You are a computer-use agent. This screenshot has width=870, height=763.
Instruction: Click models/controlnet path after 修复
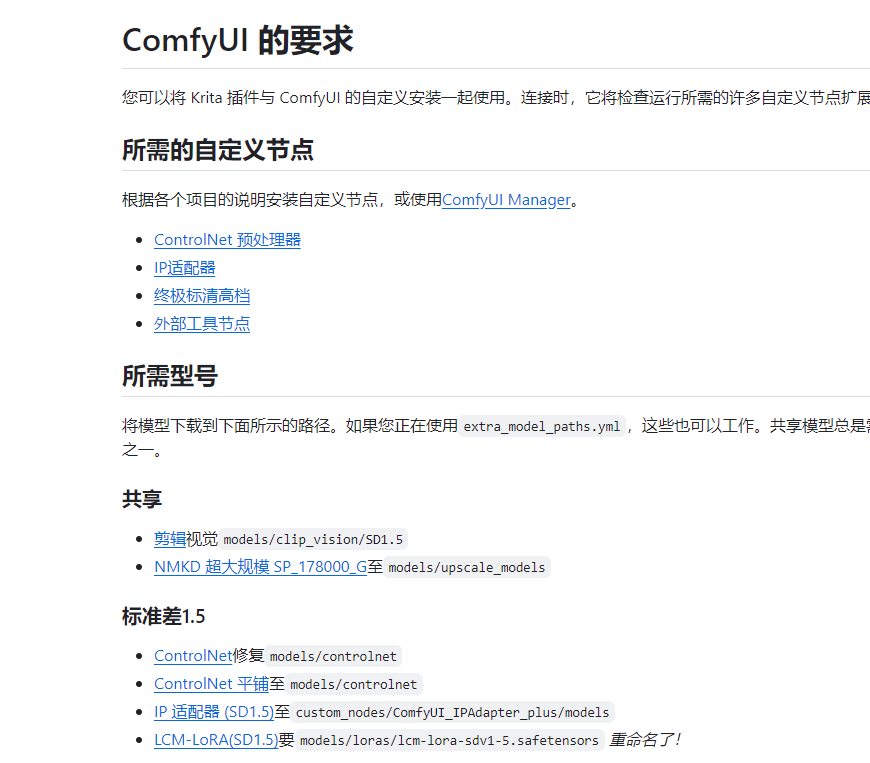(x=333, y=656)
